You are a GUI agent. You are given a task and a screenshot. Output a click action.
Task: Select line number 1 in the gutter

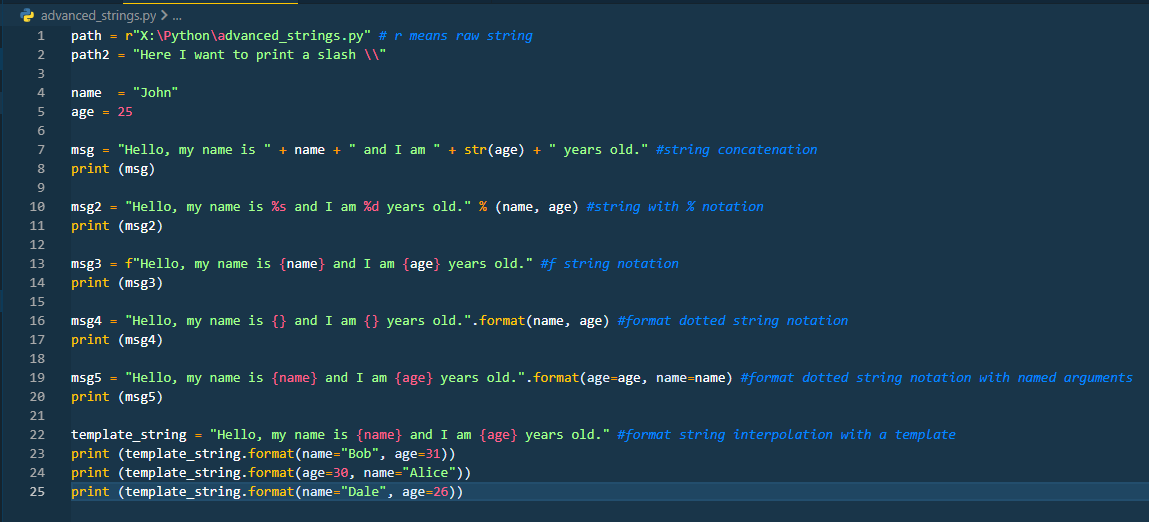pos(40,36)
